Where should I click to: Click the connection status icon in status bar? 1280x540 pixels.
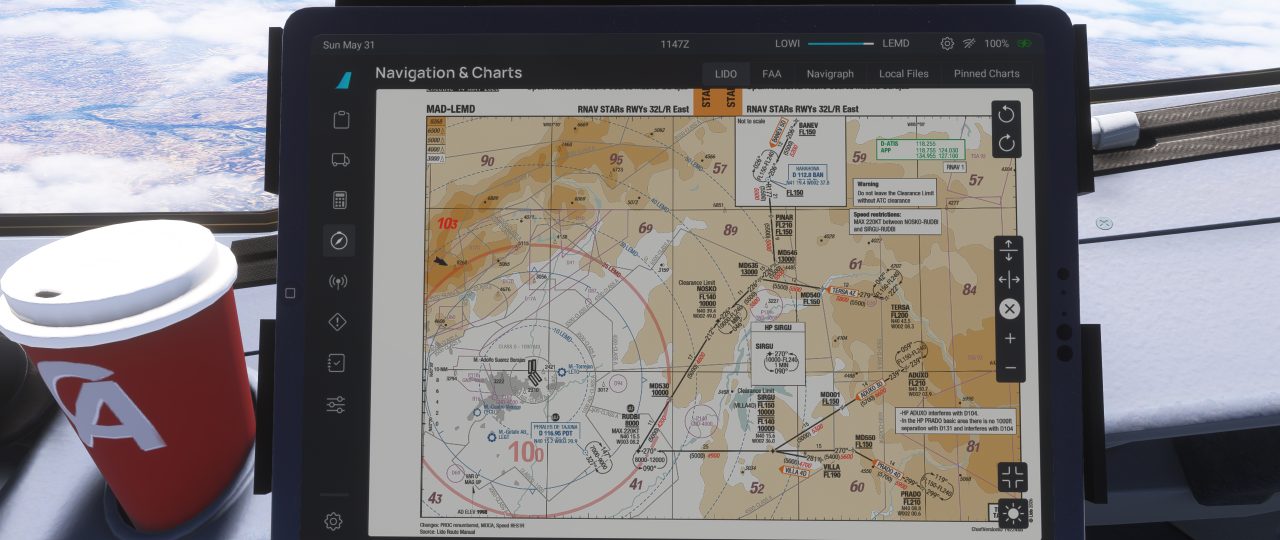pos(969,44)
